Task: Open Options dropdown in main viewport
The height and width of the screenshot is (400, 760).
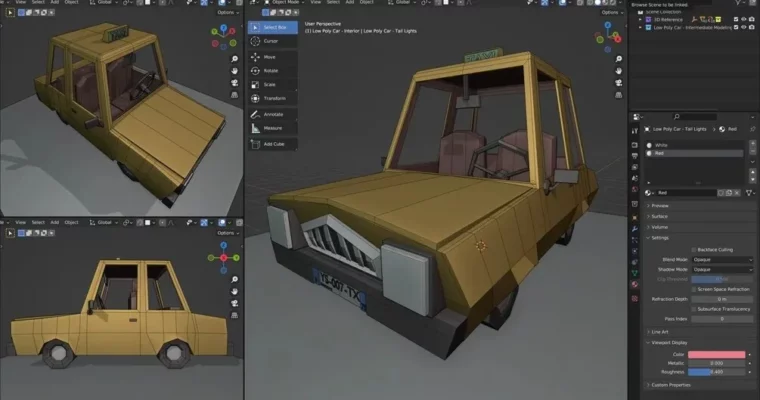Action: click(x=612, y=13)
